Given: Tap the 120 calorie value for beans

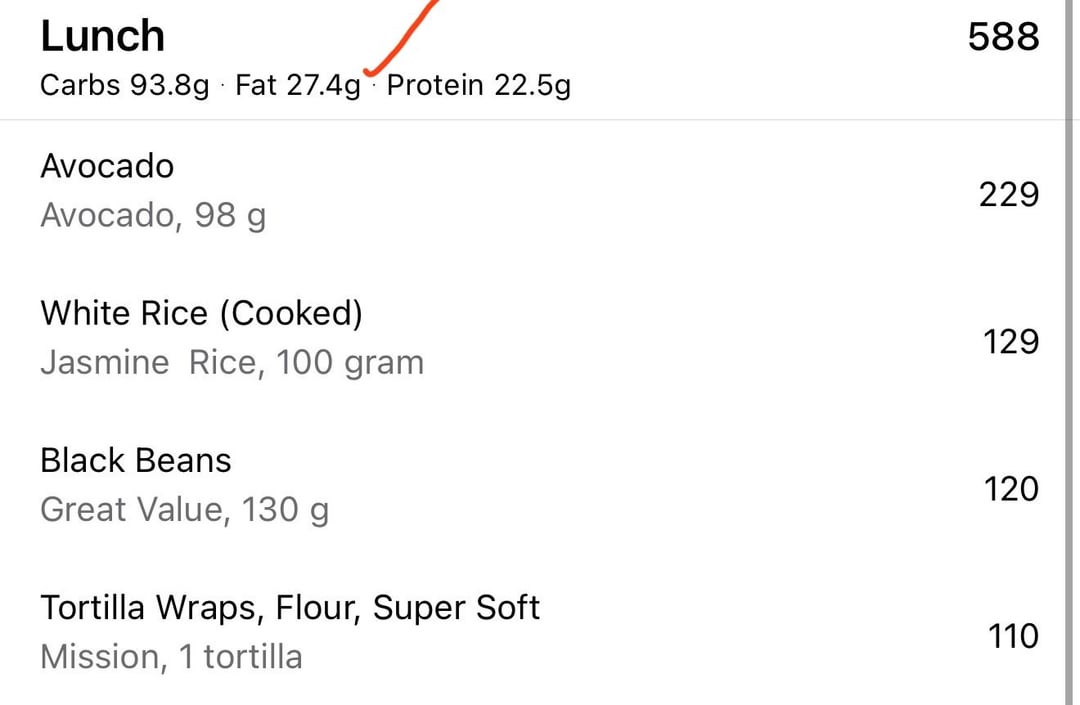Looking at the screenshot, I should (1008, 489).
